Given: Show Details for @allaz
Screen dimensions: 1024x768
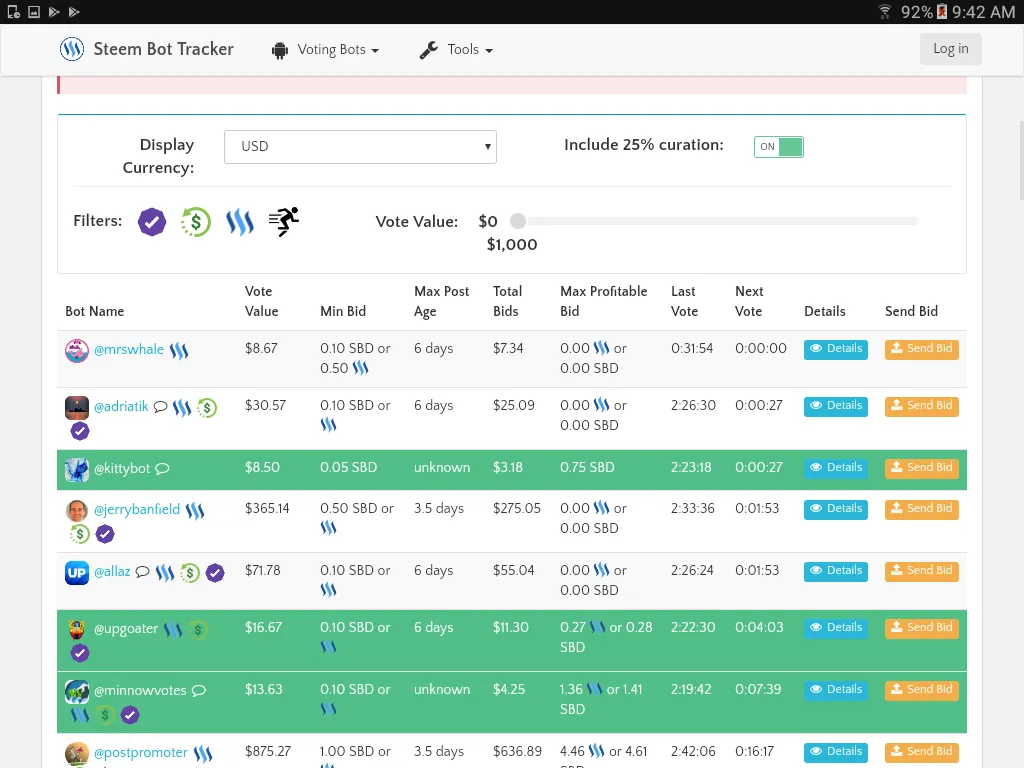Looking at the screenshot, I should click(x=835, y=571).
